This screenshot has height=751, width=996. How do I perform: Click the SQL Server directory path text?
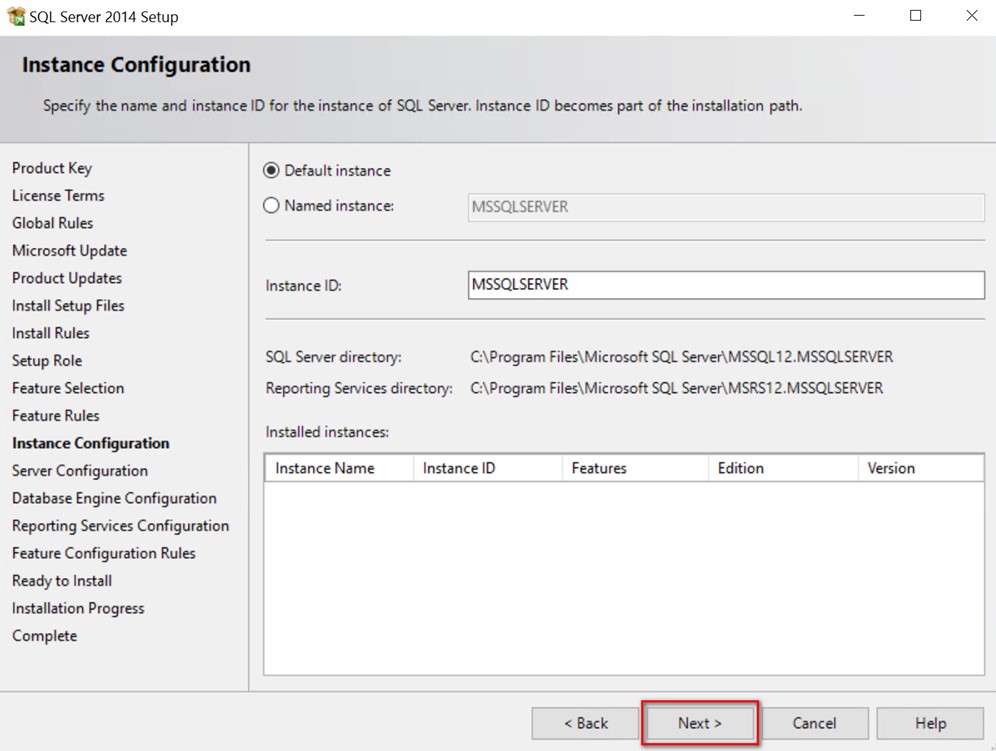click(682, 357)
